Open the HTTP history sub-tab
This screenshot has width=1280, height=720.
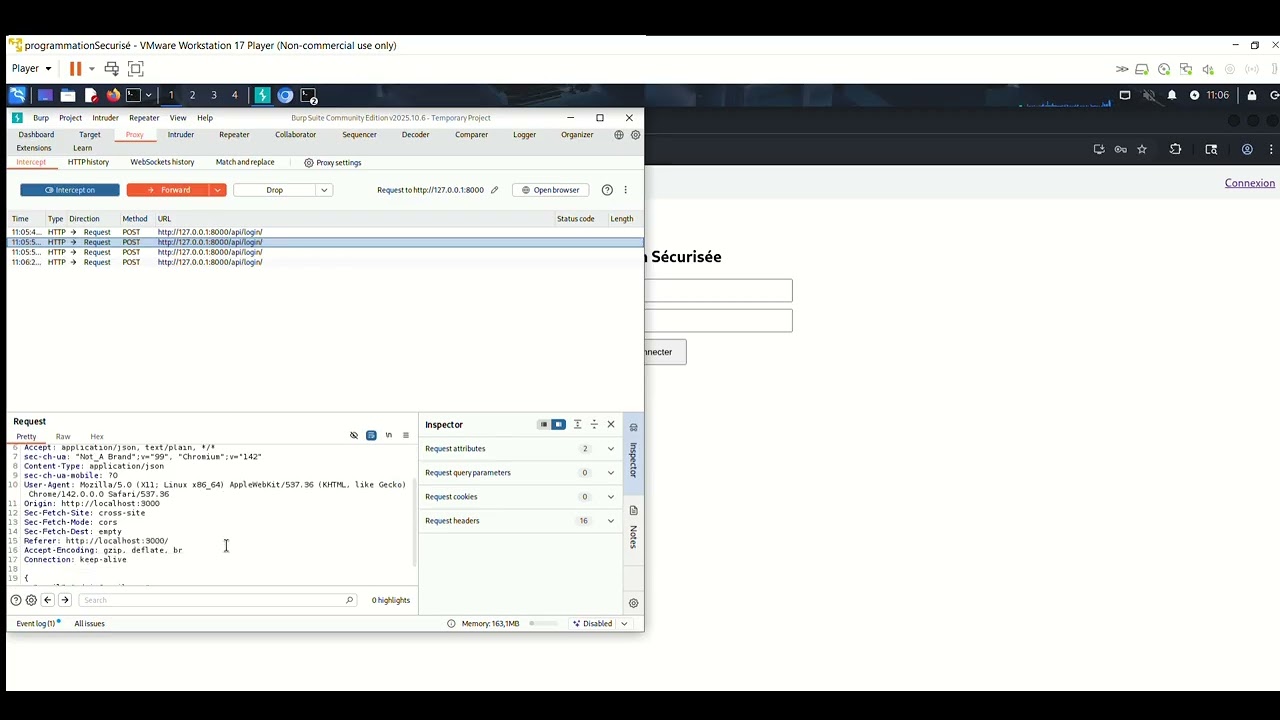click(88, 162)
